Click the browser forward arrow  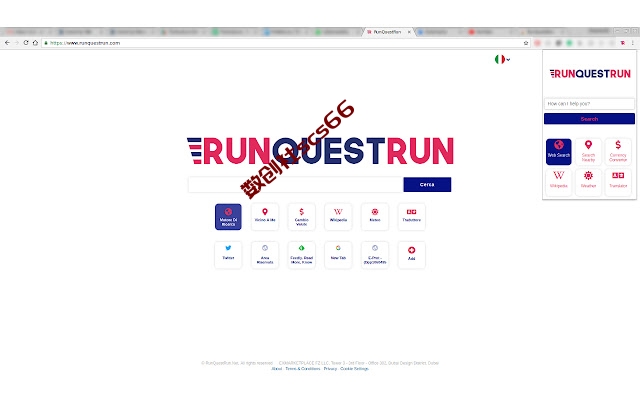click(16, 43)
